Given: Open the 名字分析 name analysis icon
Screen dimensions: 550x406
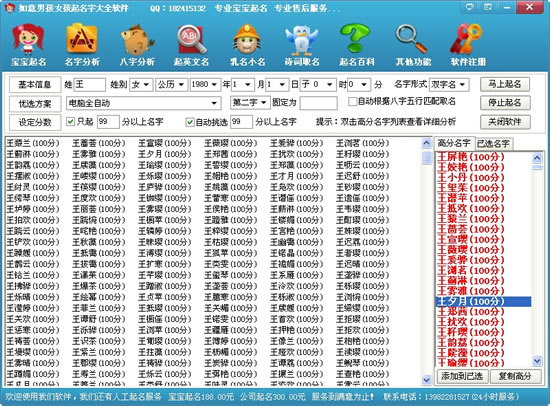Looking at the screenshot, I should point(82,45).
